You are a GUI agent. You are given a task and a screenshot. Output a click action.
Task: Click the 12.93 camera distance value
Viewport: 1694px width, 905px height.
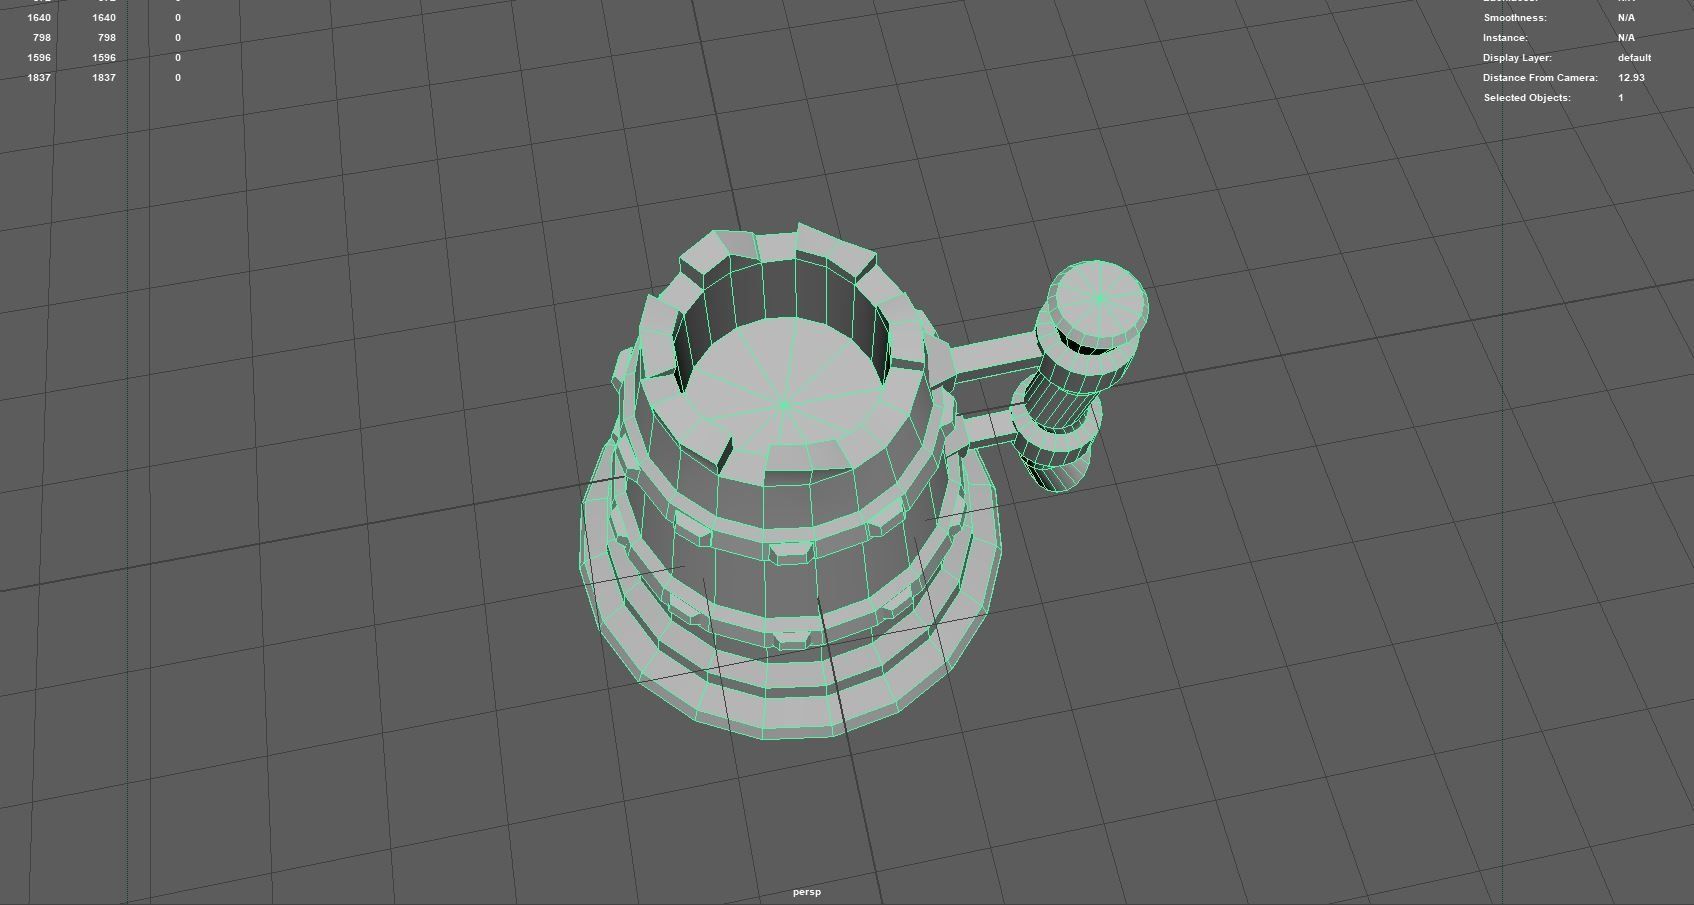[x=1631, y=78]
